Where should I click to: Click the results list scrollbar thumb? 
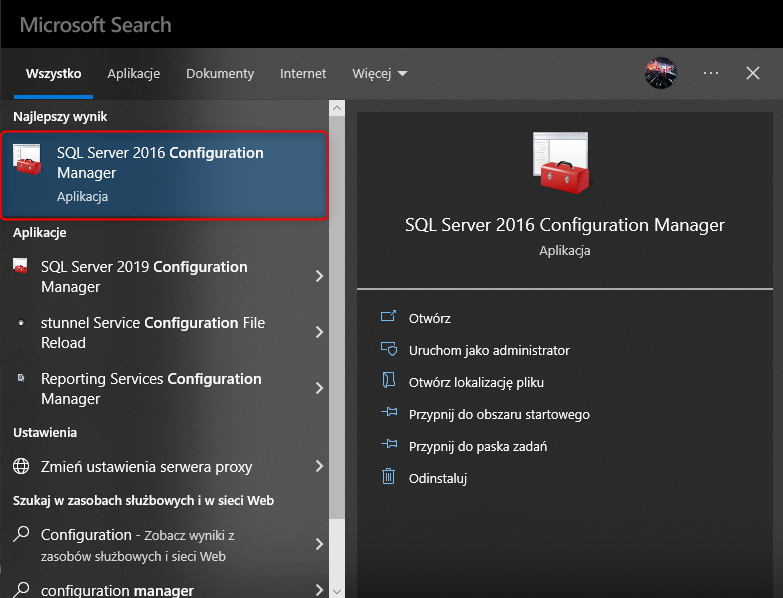coord(337,317)
